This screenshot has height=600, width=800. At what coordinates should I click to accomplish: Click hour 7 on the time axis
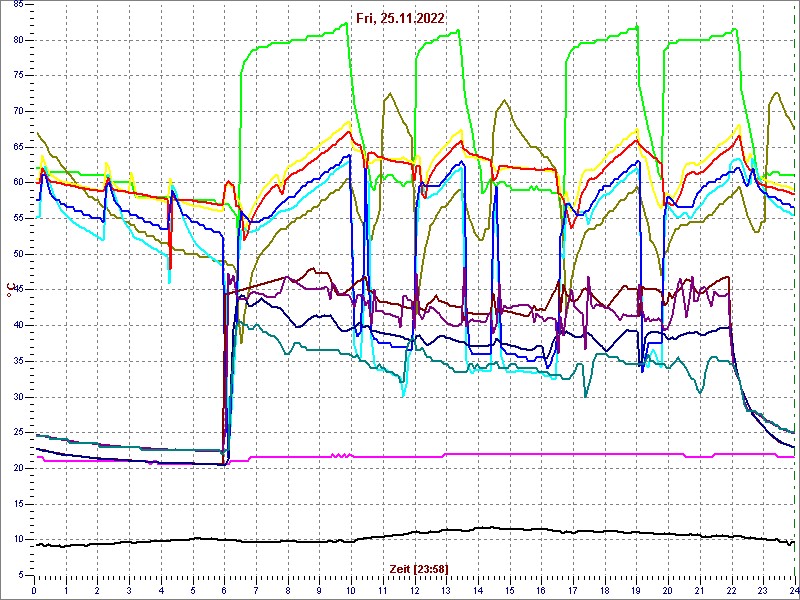256,590
